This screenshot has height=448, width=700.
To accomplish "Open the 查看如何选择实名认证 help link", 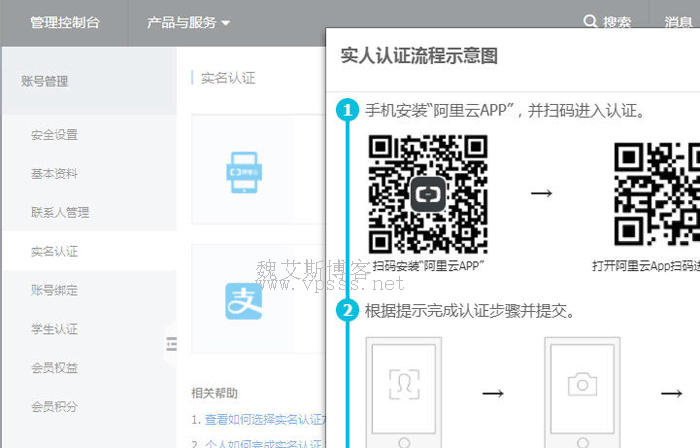I will pos(258,418).
